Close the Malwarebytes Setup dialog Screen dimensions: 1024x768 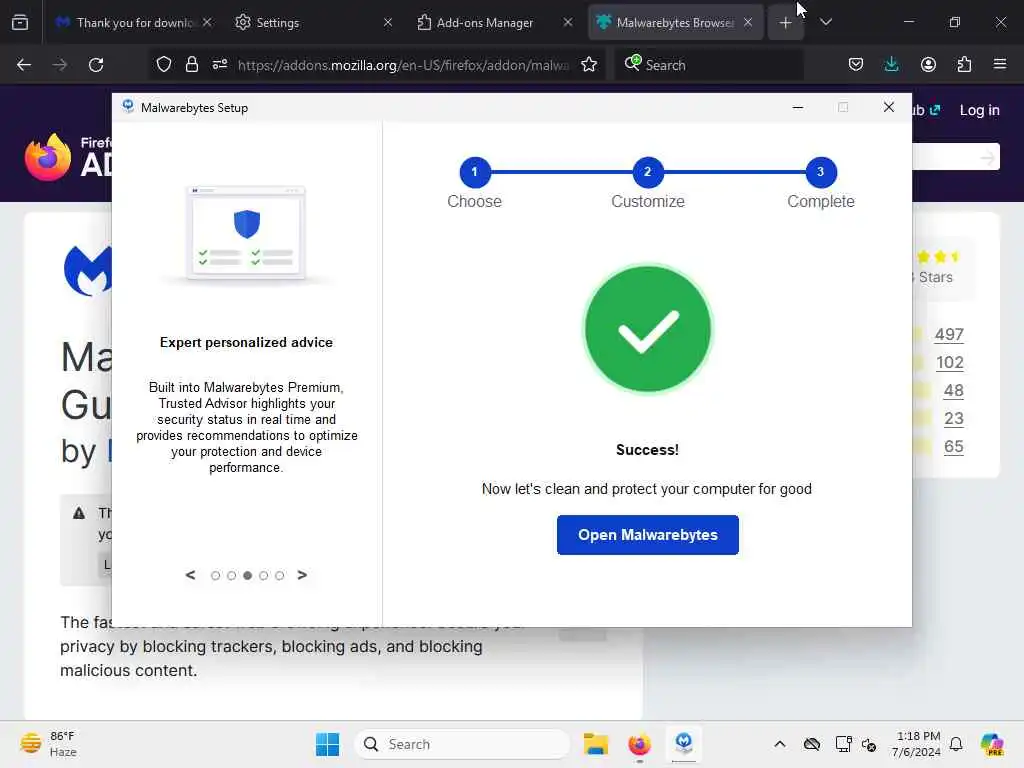pos(888,107)
